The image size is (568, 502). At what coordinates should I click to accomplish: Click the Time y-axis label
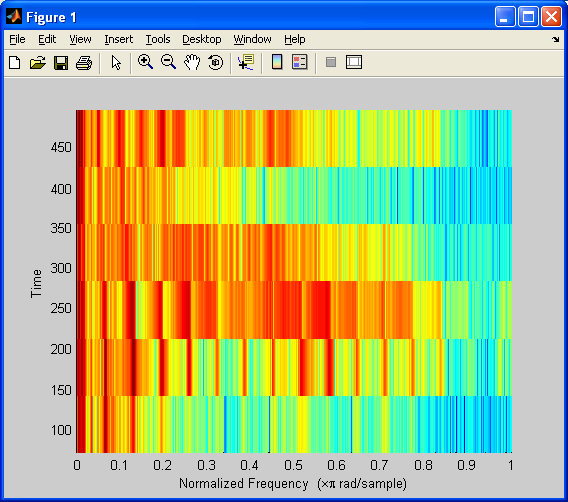click(36, 284)
